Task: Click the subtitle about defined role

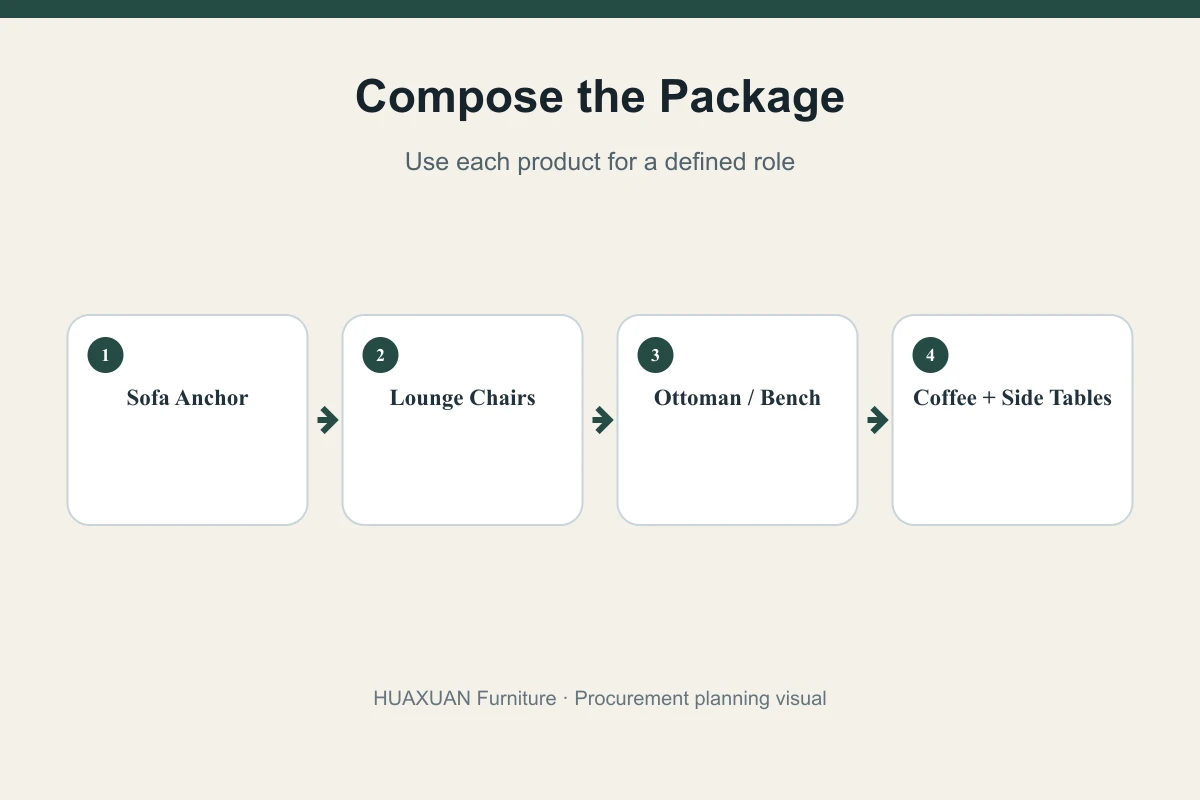Action: 600,162
